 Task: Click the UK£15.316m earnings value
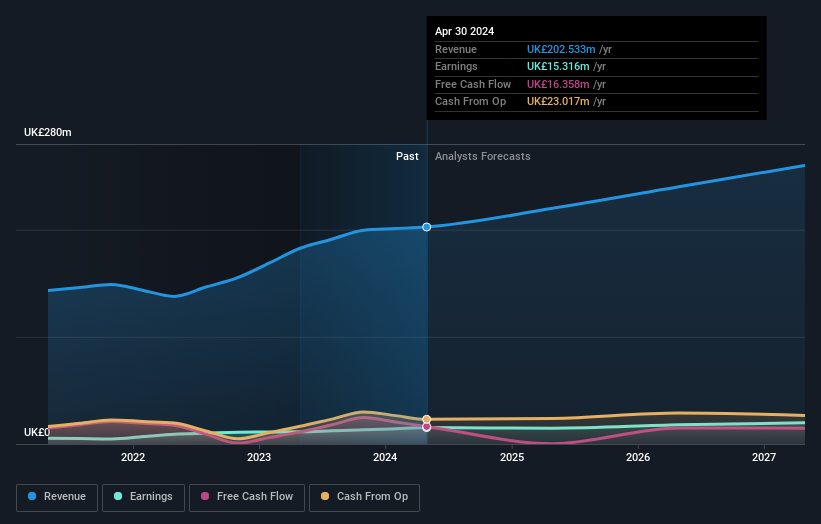pos(558,66)
